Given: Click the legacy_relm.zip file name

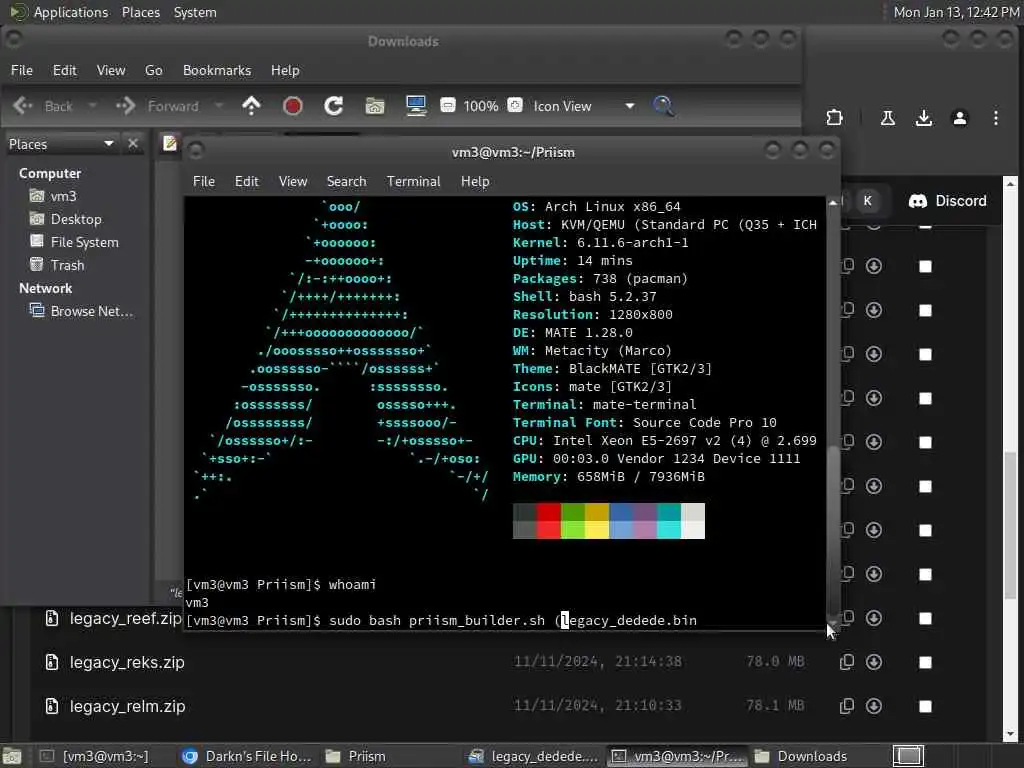Looking at the screenshot, I should pos(127,706).
